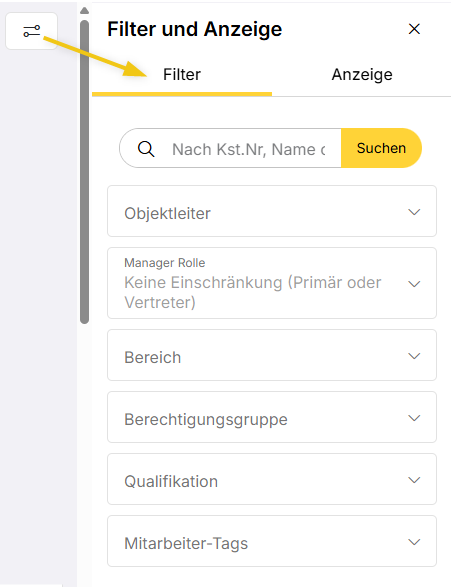Screen dimensions: 451x587
Task: Click the yellow Suchen button
Action: (381, 148)
